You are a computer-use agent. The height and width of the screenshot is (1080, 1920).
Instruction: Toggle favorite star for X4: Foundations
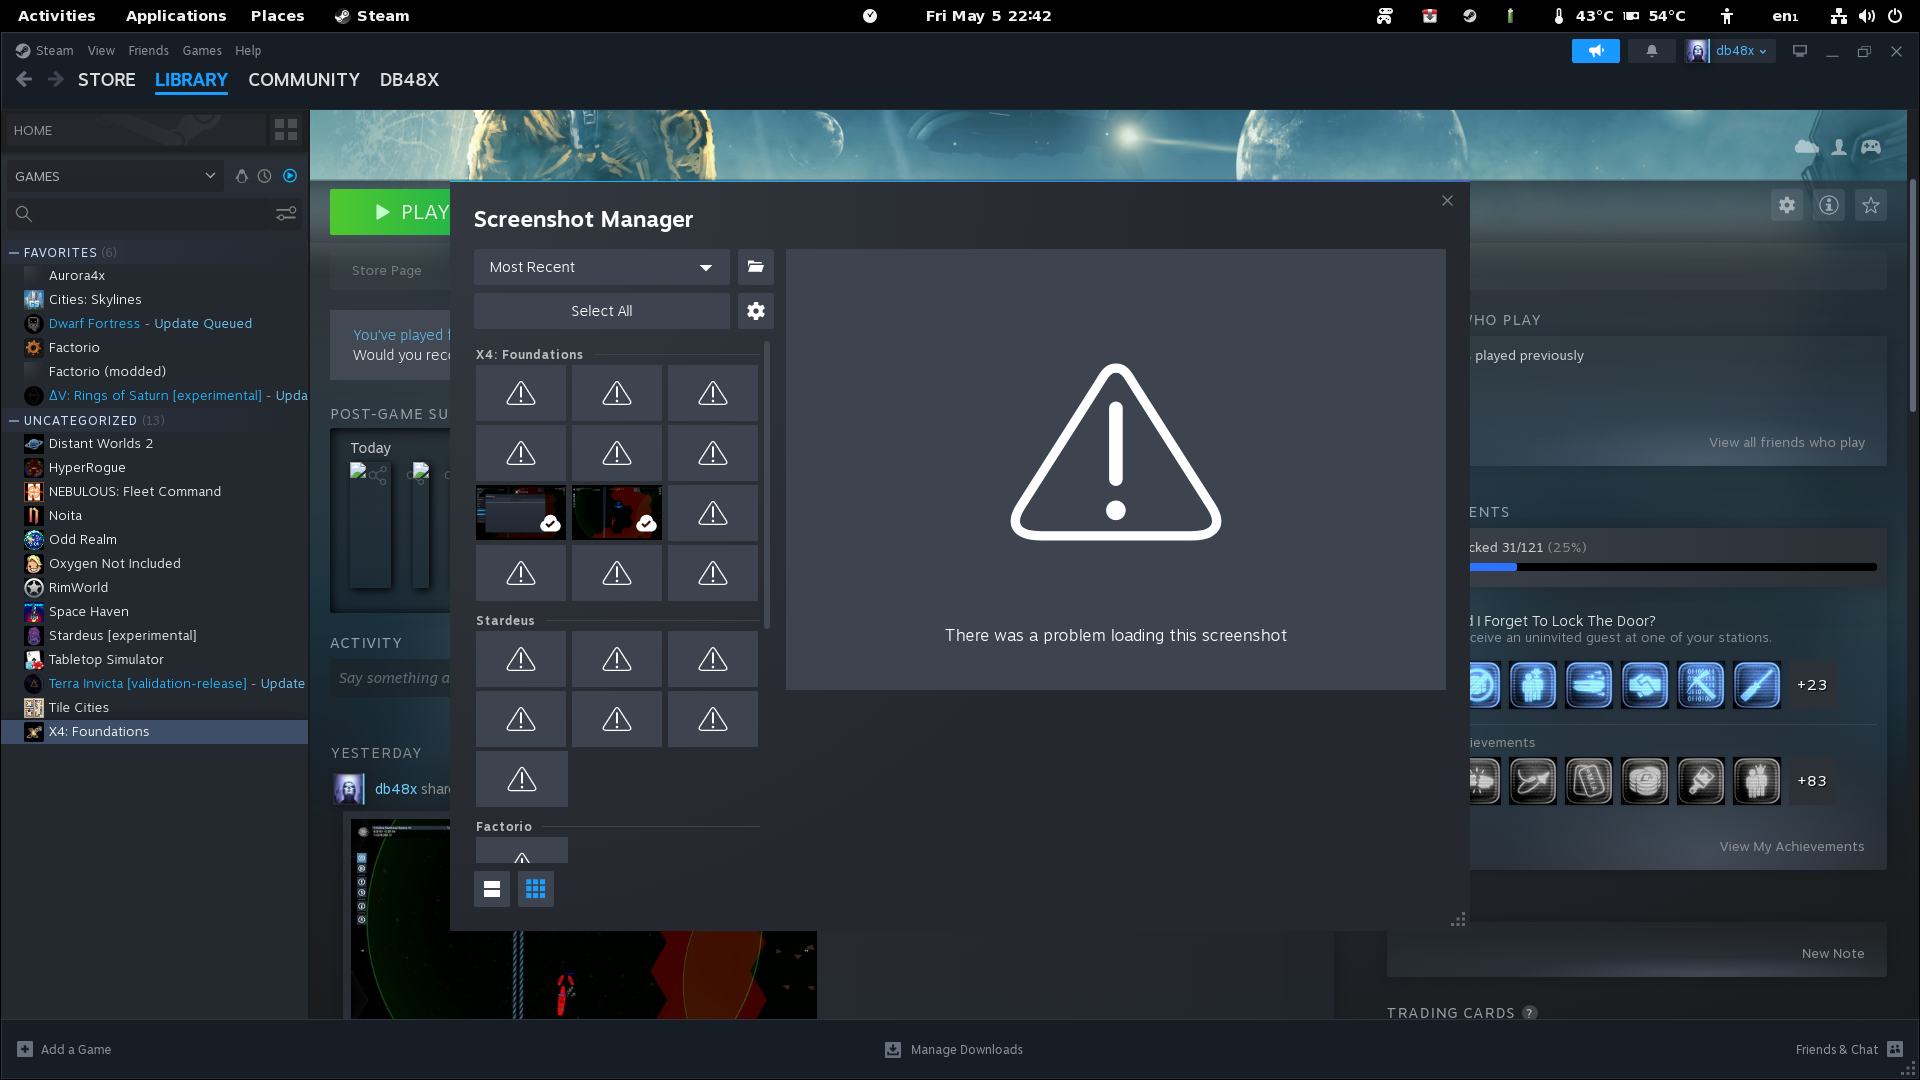[1871, 205]
